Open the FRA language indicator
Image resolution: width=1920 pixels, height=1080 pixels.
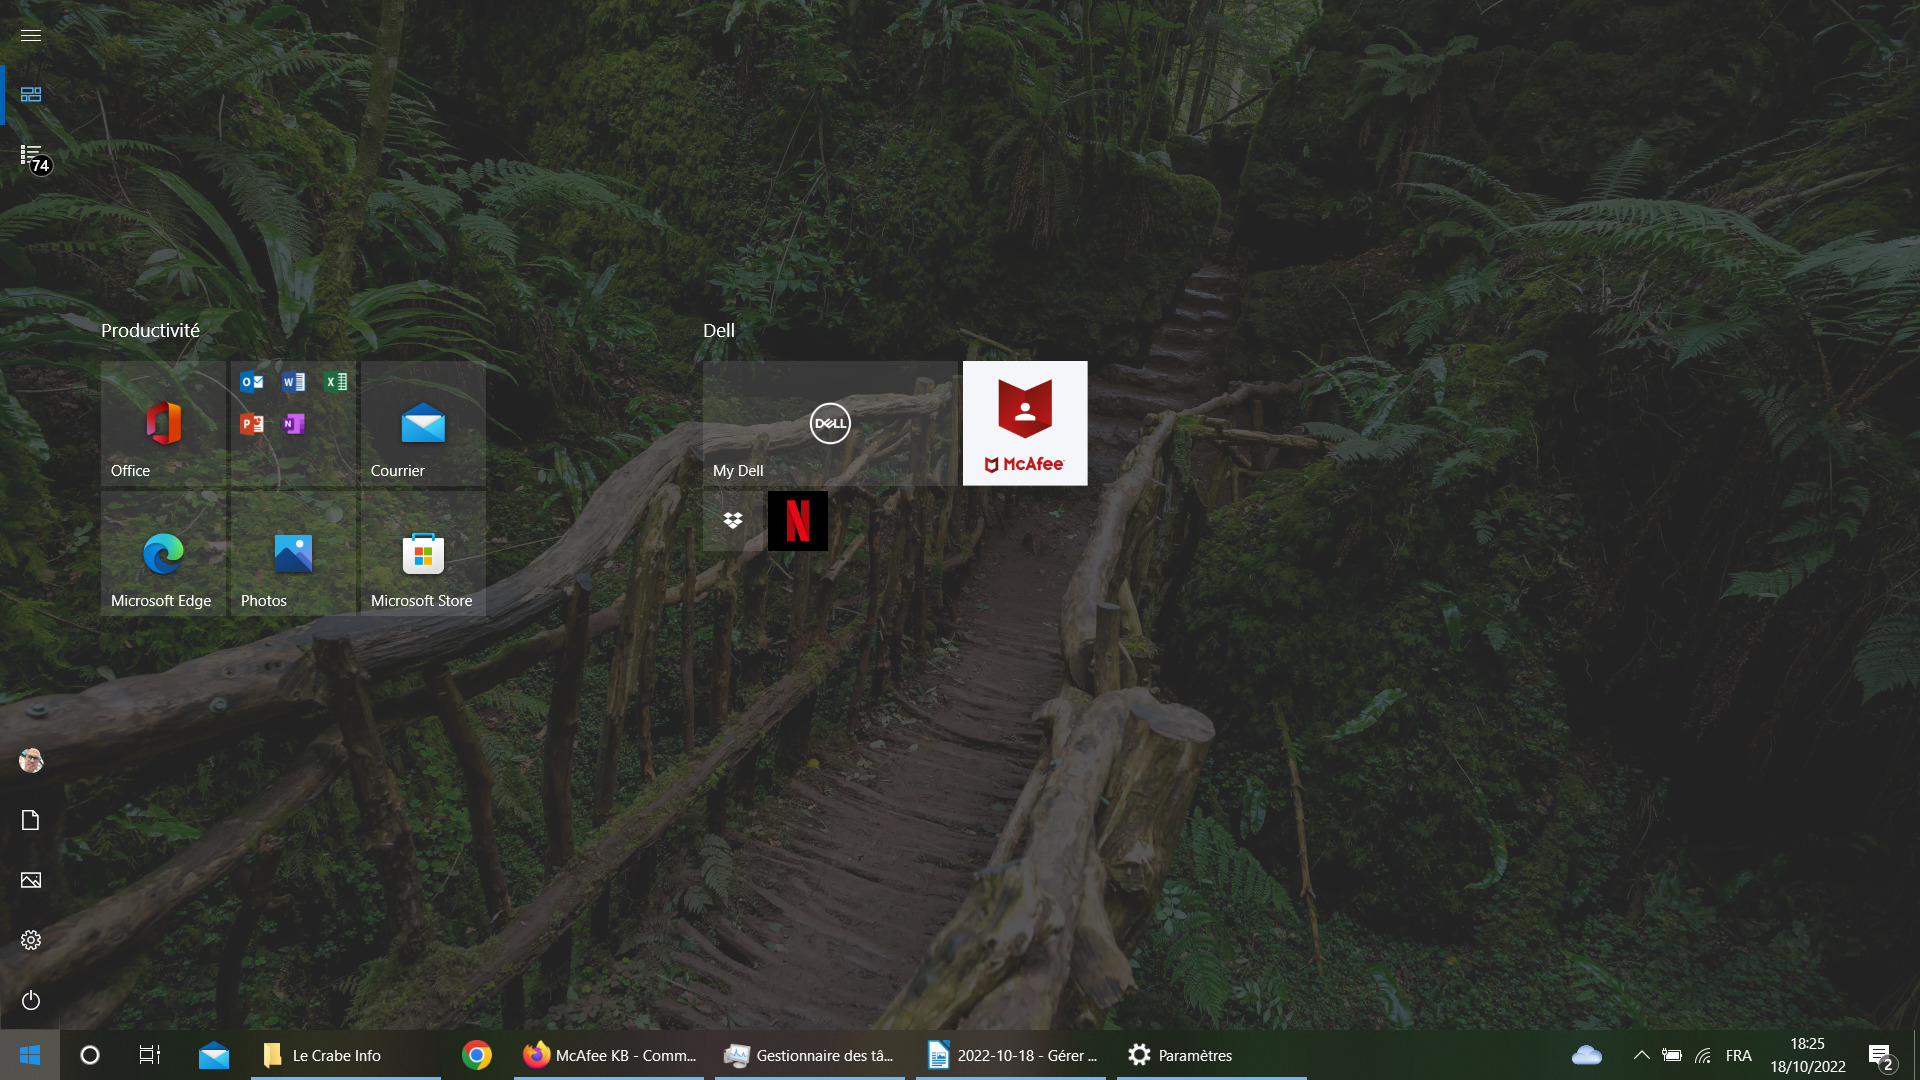pyautogui.click(x=1739, y=1055)
